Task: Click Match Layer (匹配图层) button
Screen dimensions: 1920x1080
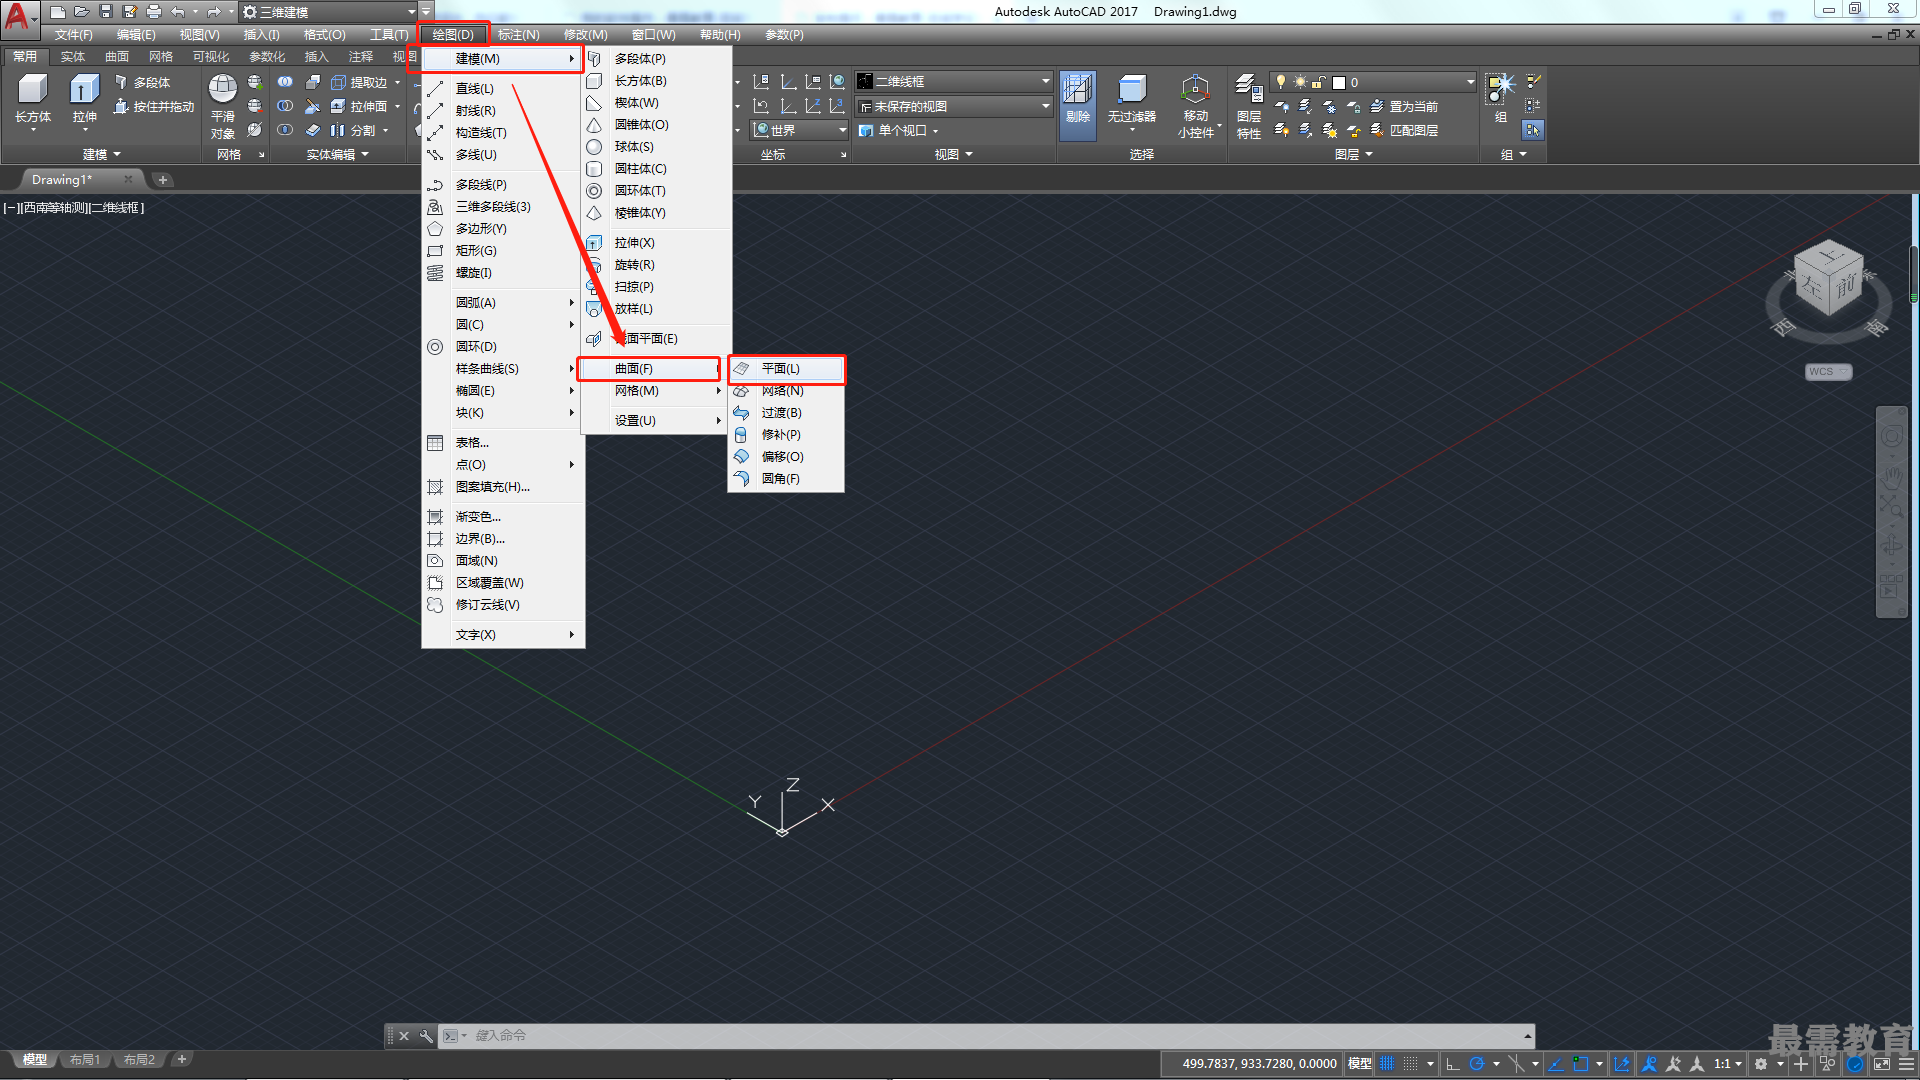Action: [x=1404, y=130]
